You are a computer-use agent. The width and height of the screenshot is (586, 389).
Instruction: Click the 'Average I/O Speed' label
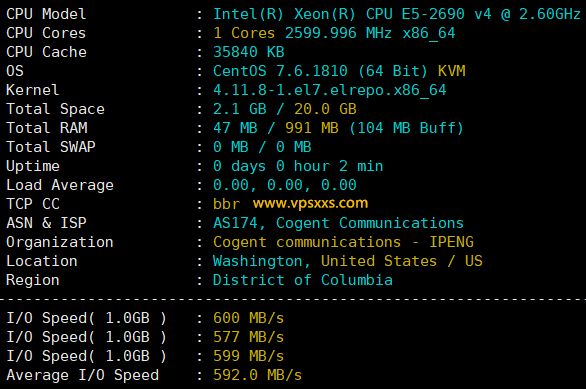83,375
